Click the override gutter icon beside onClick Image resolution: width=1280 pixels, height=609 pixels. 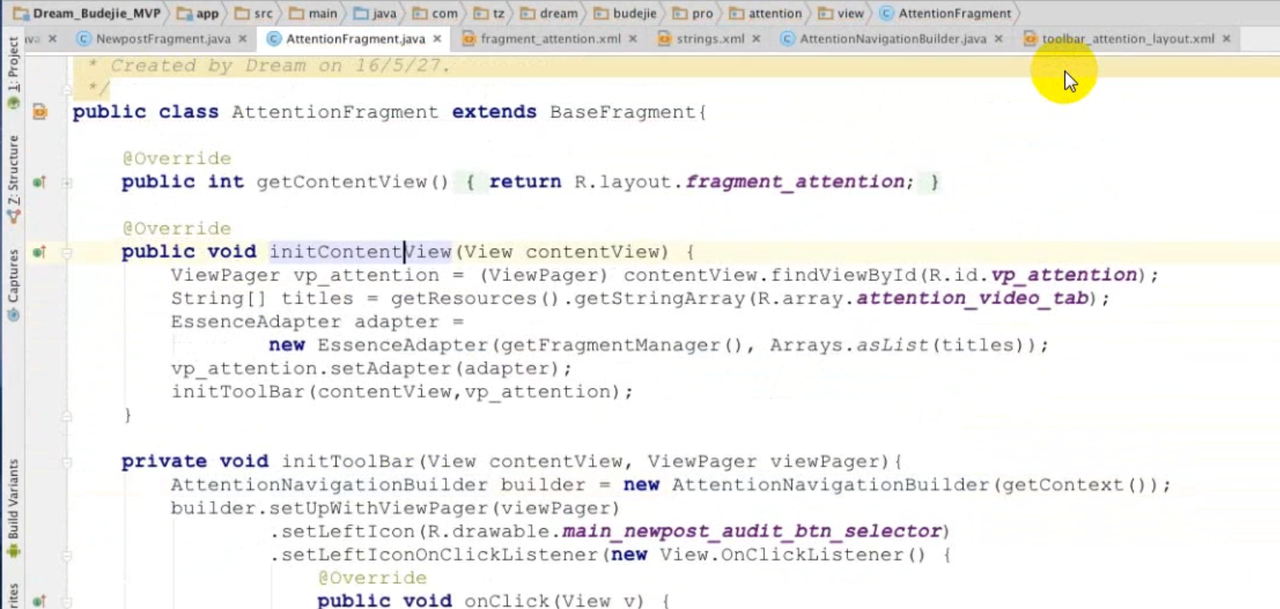[38, 601]
